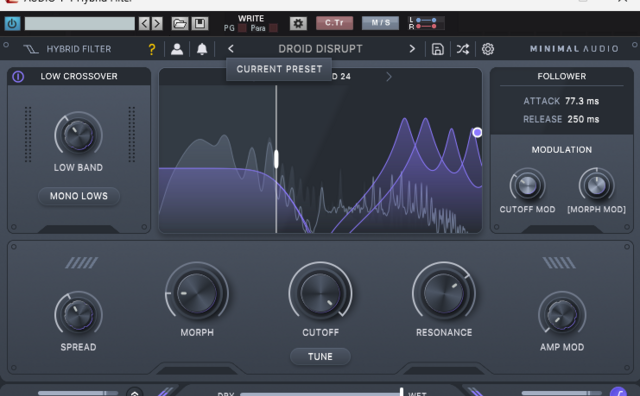Click the Follower section header
640x396 pixels.
[x=562, y=76]
